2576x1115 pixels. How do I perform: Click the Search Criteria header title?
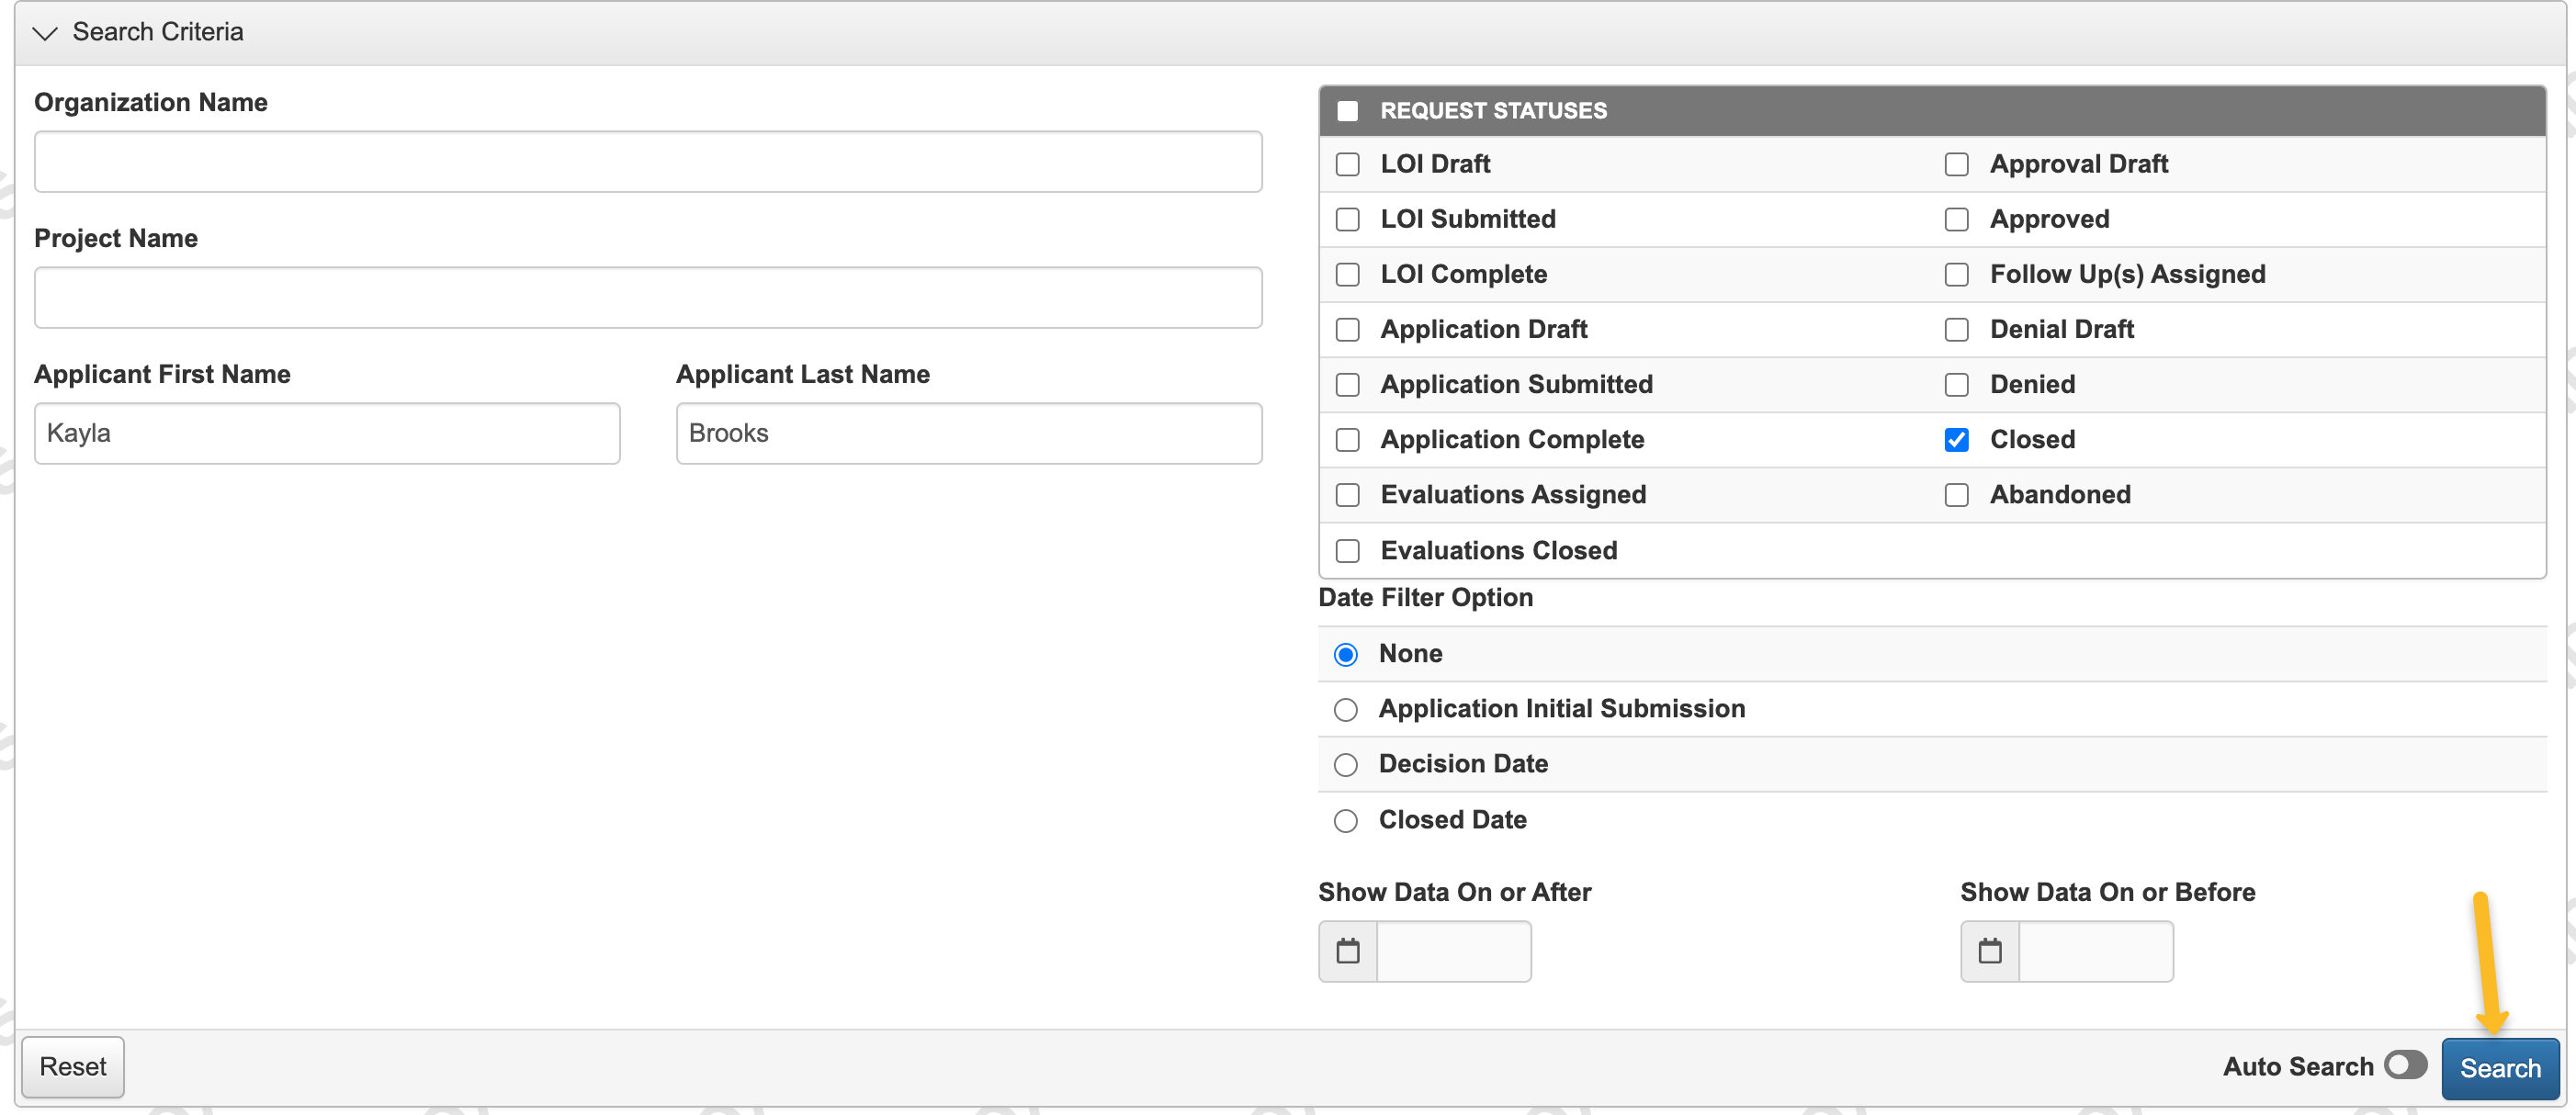(158, 32)
